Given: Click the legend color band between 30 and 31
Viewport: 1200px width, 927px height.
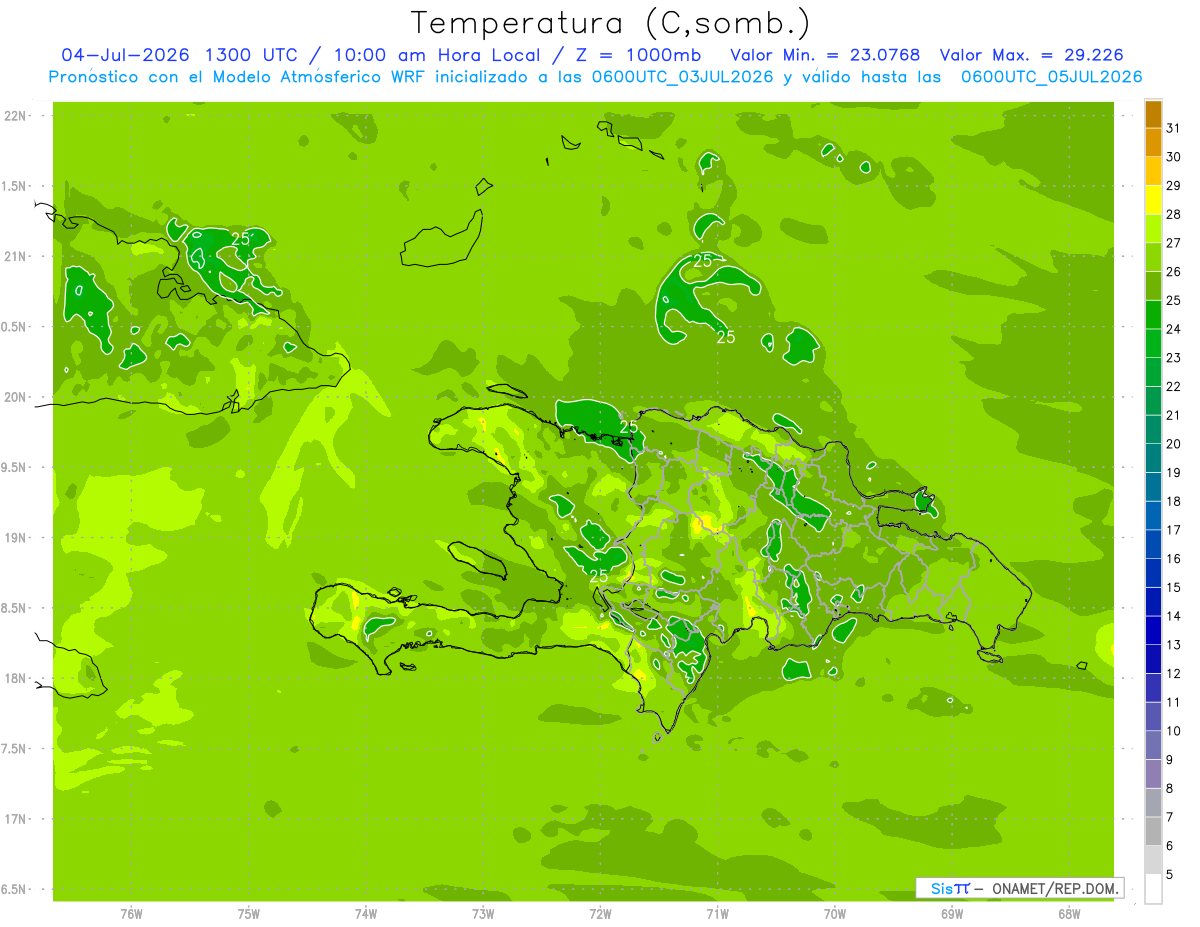Looking at the screenshot, I should (1153, 142).
